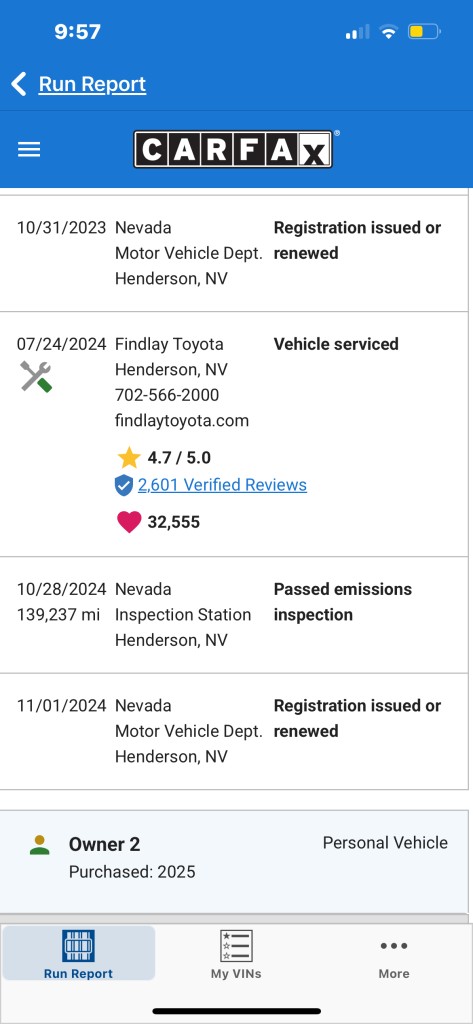This screenshot has width=473, height=1024.
Task: Tap the gold star rating icon
Action: point(129,457)
